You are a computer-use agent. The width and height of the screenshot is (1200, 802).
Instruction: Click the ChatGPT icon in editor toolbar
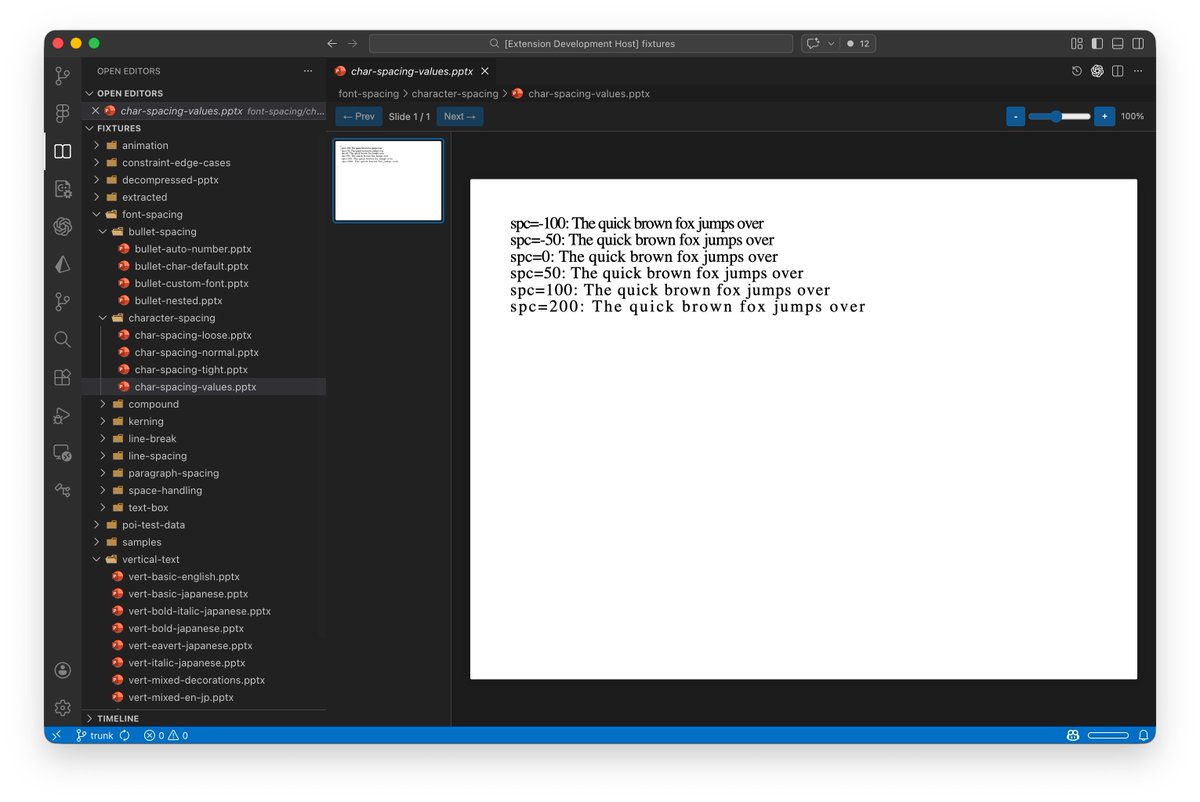pos(1097,71)
